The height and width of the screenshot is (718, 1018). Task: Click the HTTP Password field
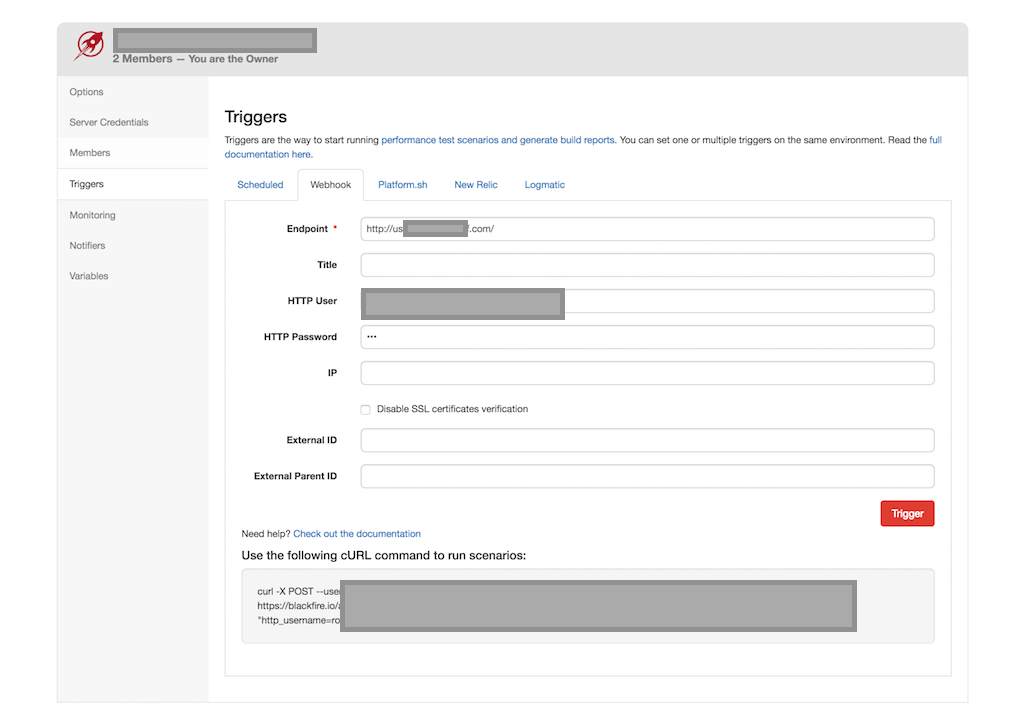(647, 337)
